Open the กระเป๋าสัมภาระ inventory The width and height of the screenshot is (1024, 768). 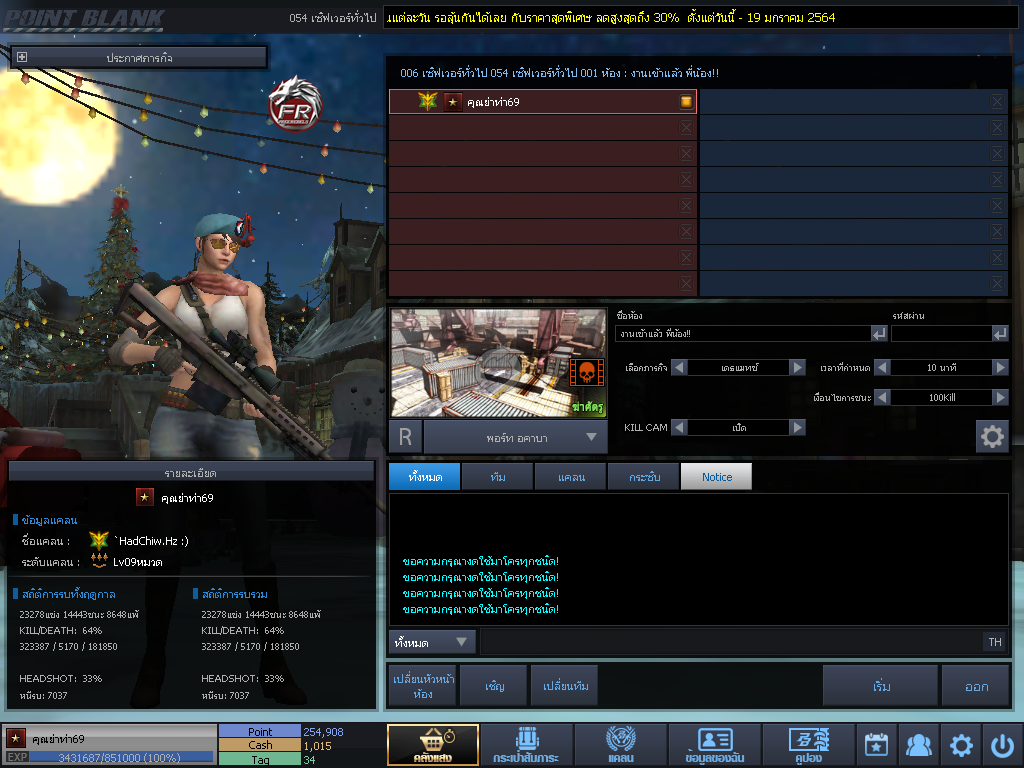coord(526,744)
